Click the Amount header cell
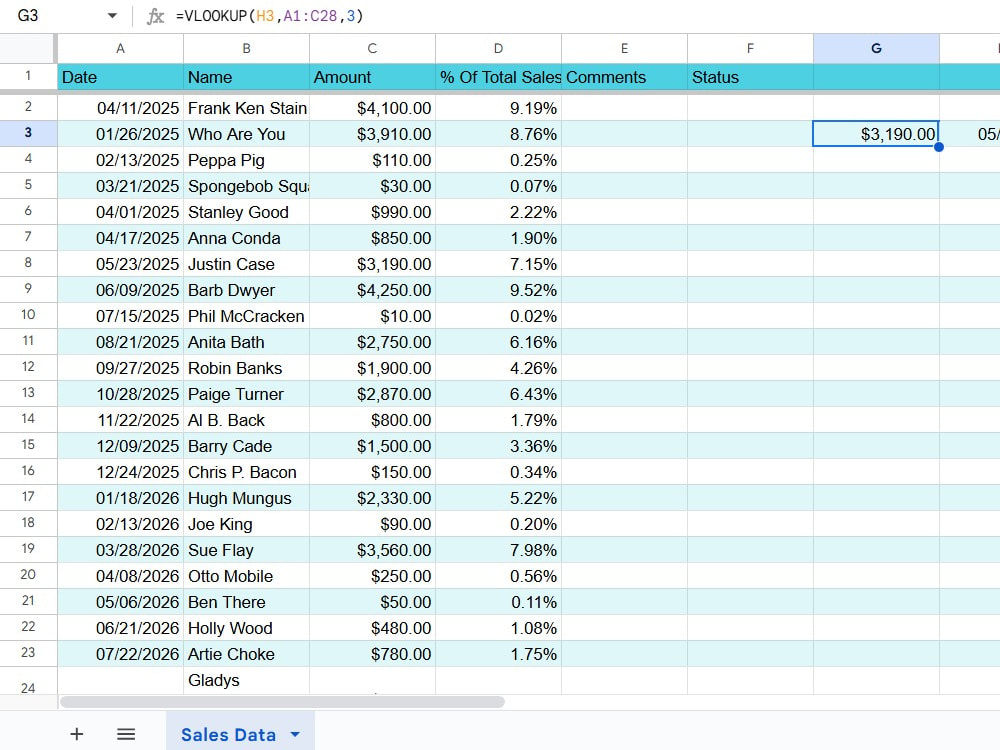The height and width of the screenshot is (750, 1000). (372, 77)
